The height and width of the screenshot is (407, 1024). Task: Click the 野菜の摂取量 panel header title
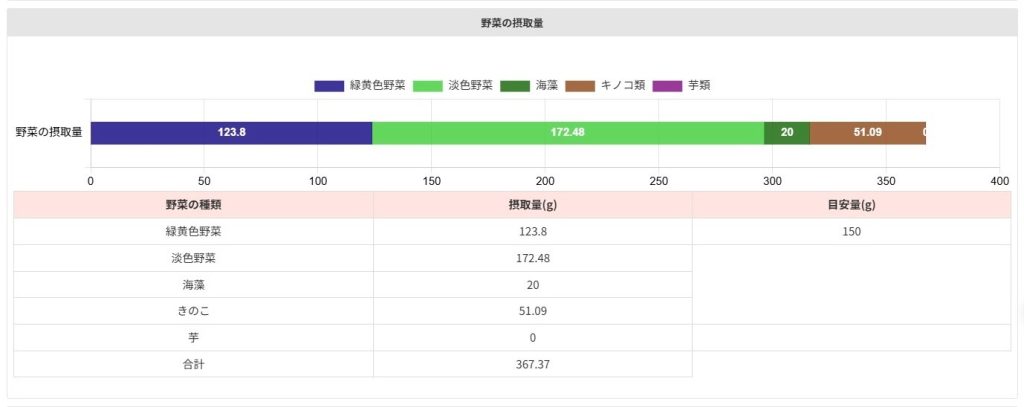tap(512, 22)
